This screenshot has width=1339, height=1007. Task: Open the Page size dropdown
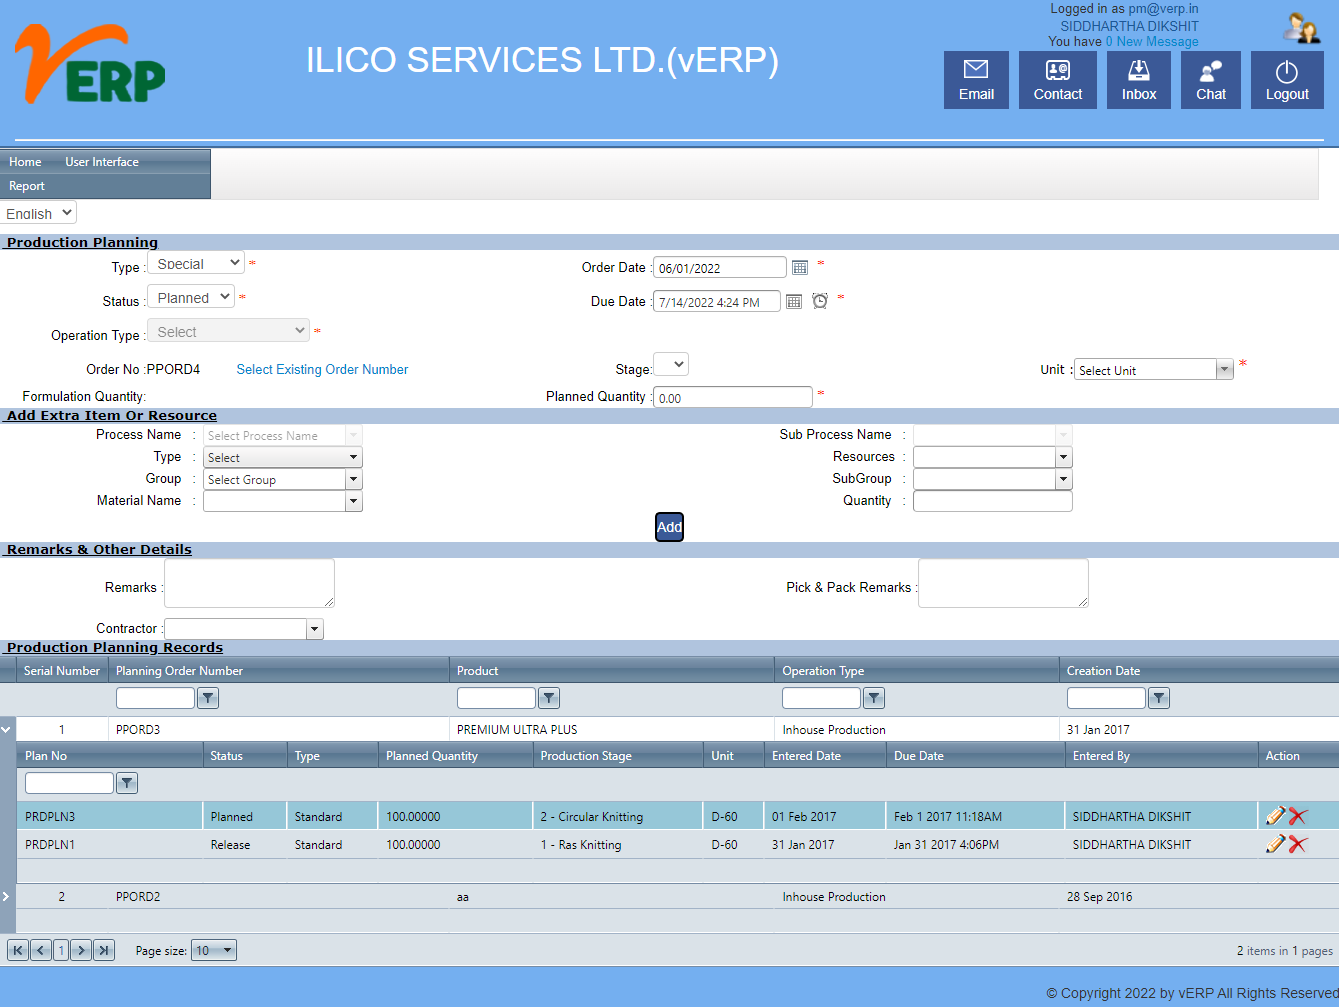(214, 950)
